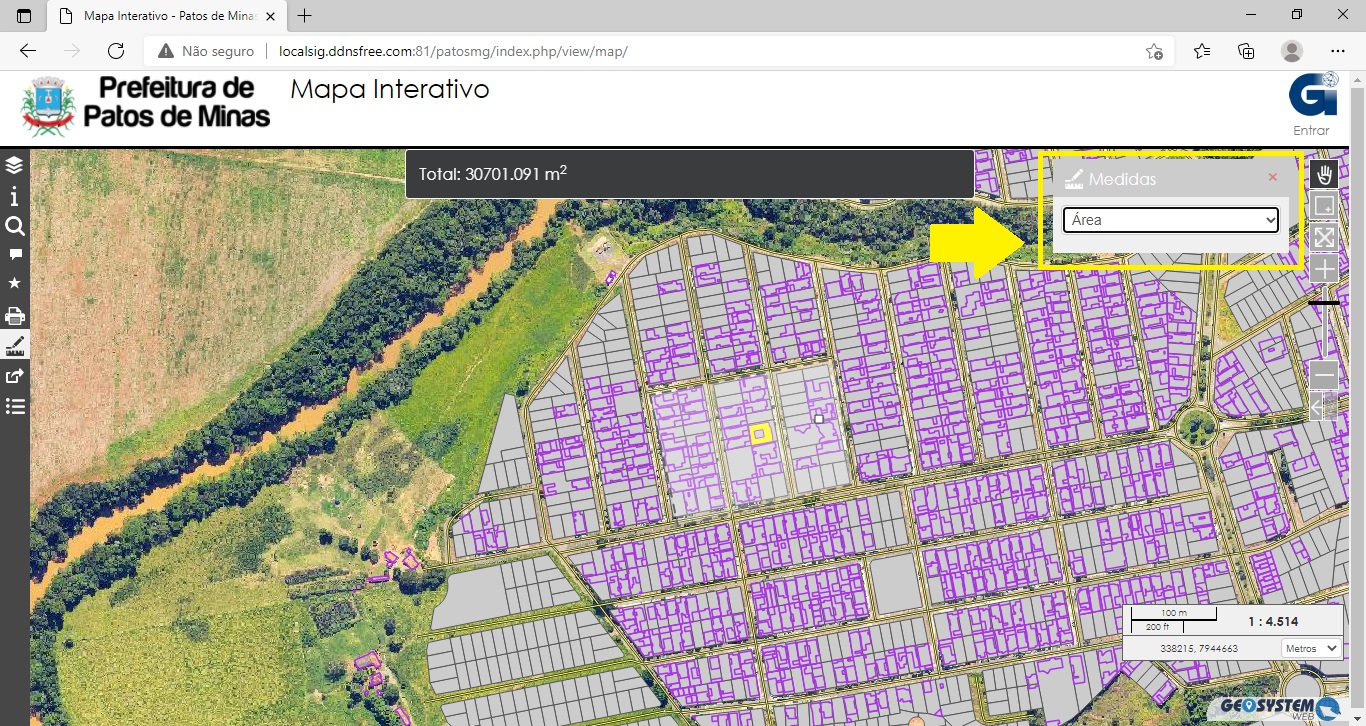1366x726 pixels.
Task: Open the legend list icon
Action: pyautogui.click(x=14, y=406)
